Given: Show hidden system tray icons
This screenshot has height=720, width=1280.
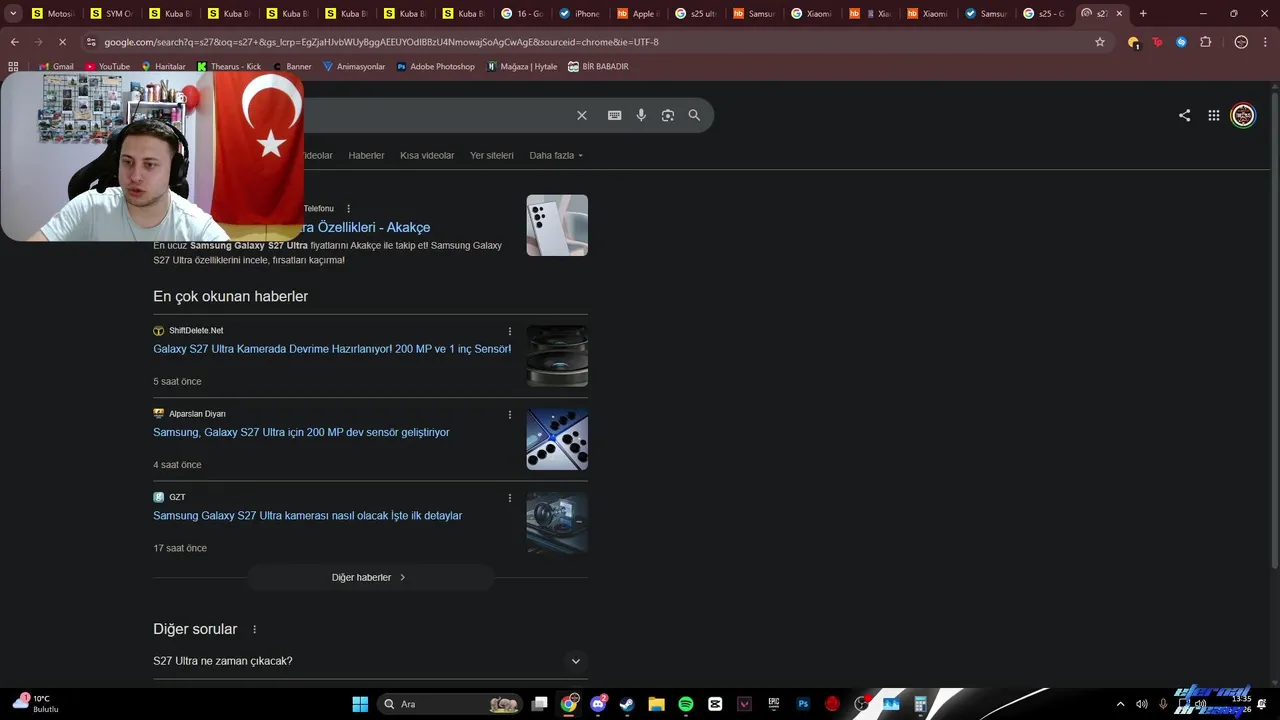Looking at the screenshot, I should (1120, 704).
